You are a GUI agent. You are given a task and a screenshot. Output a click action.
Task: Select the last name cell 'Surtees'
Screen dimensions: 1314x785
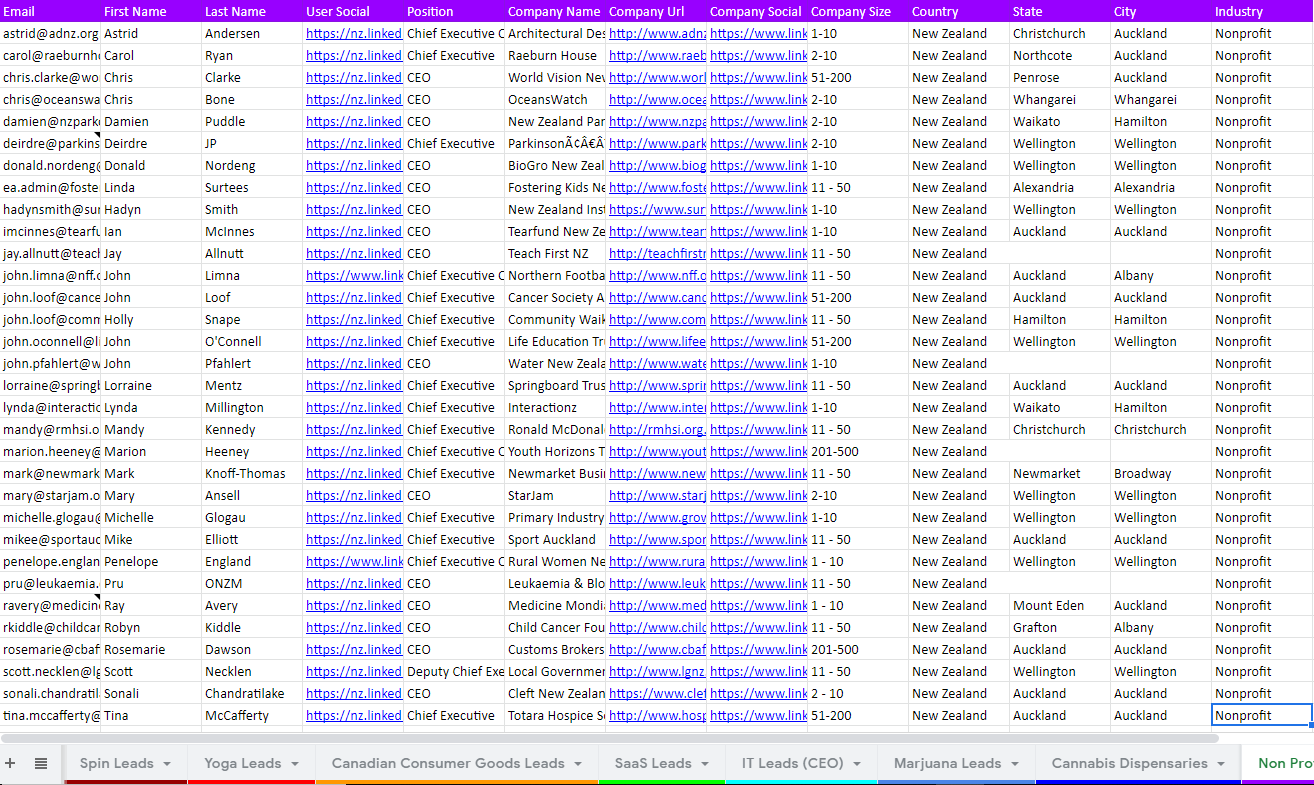252,187
